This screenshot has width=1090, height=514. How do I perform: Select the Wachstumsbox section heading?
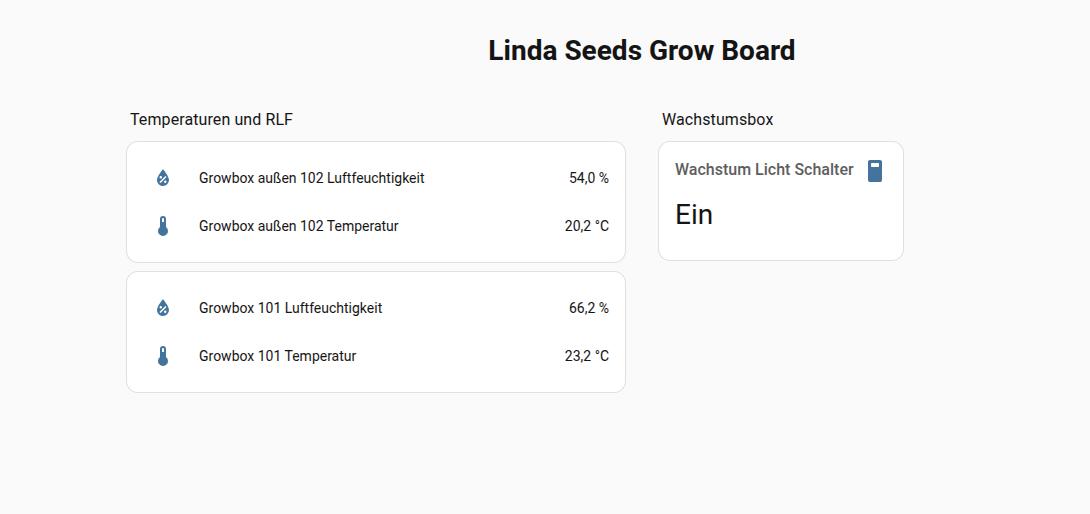717,120
